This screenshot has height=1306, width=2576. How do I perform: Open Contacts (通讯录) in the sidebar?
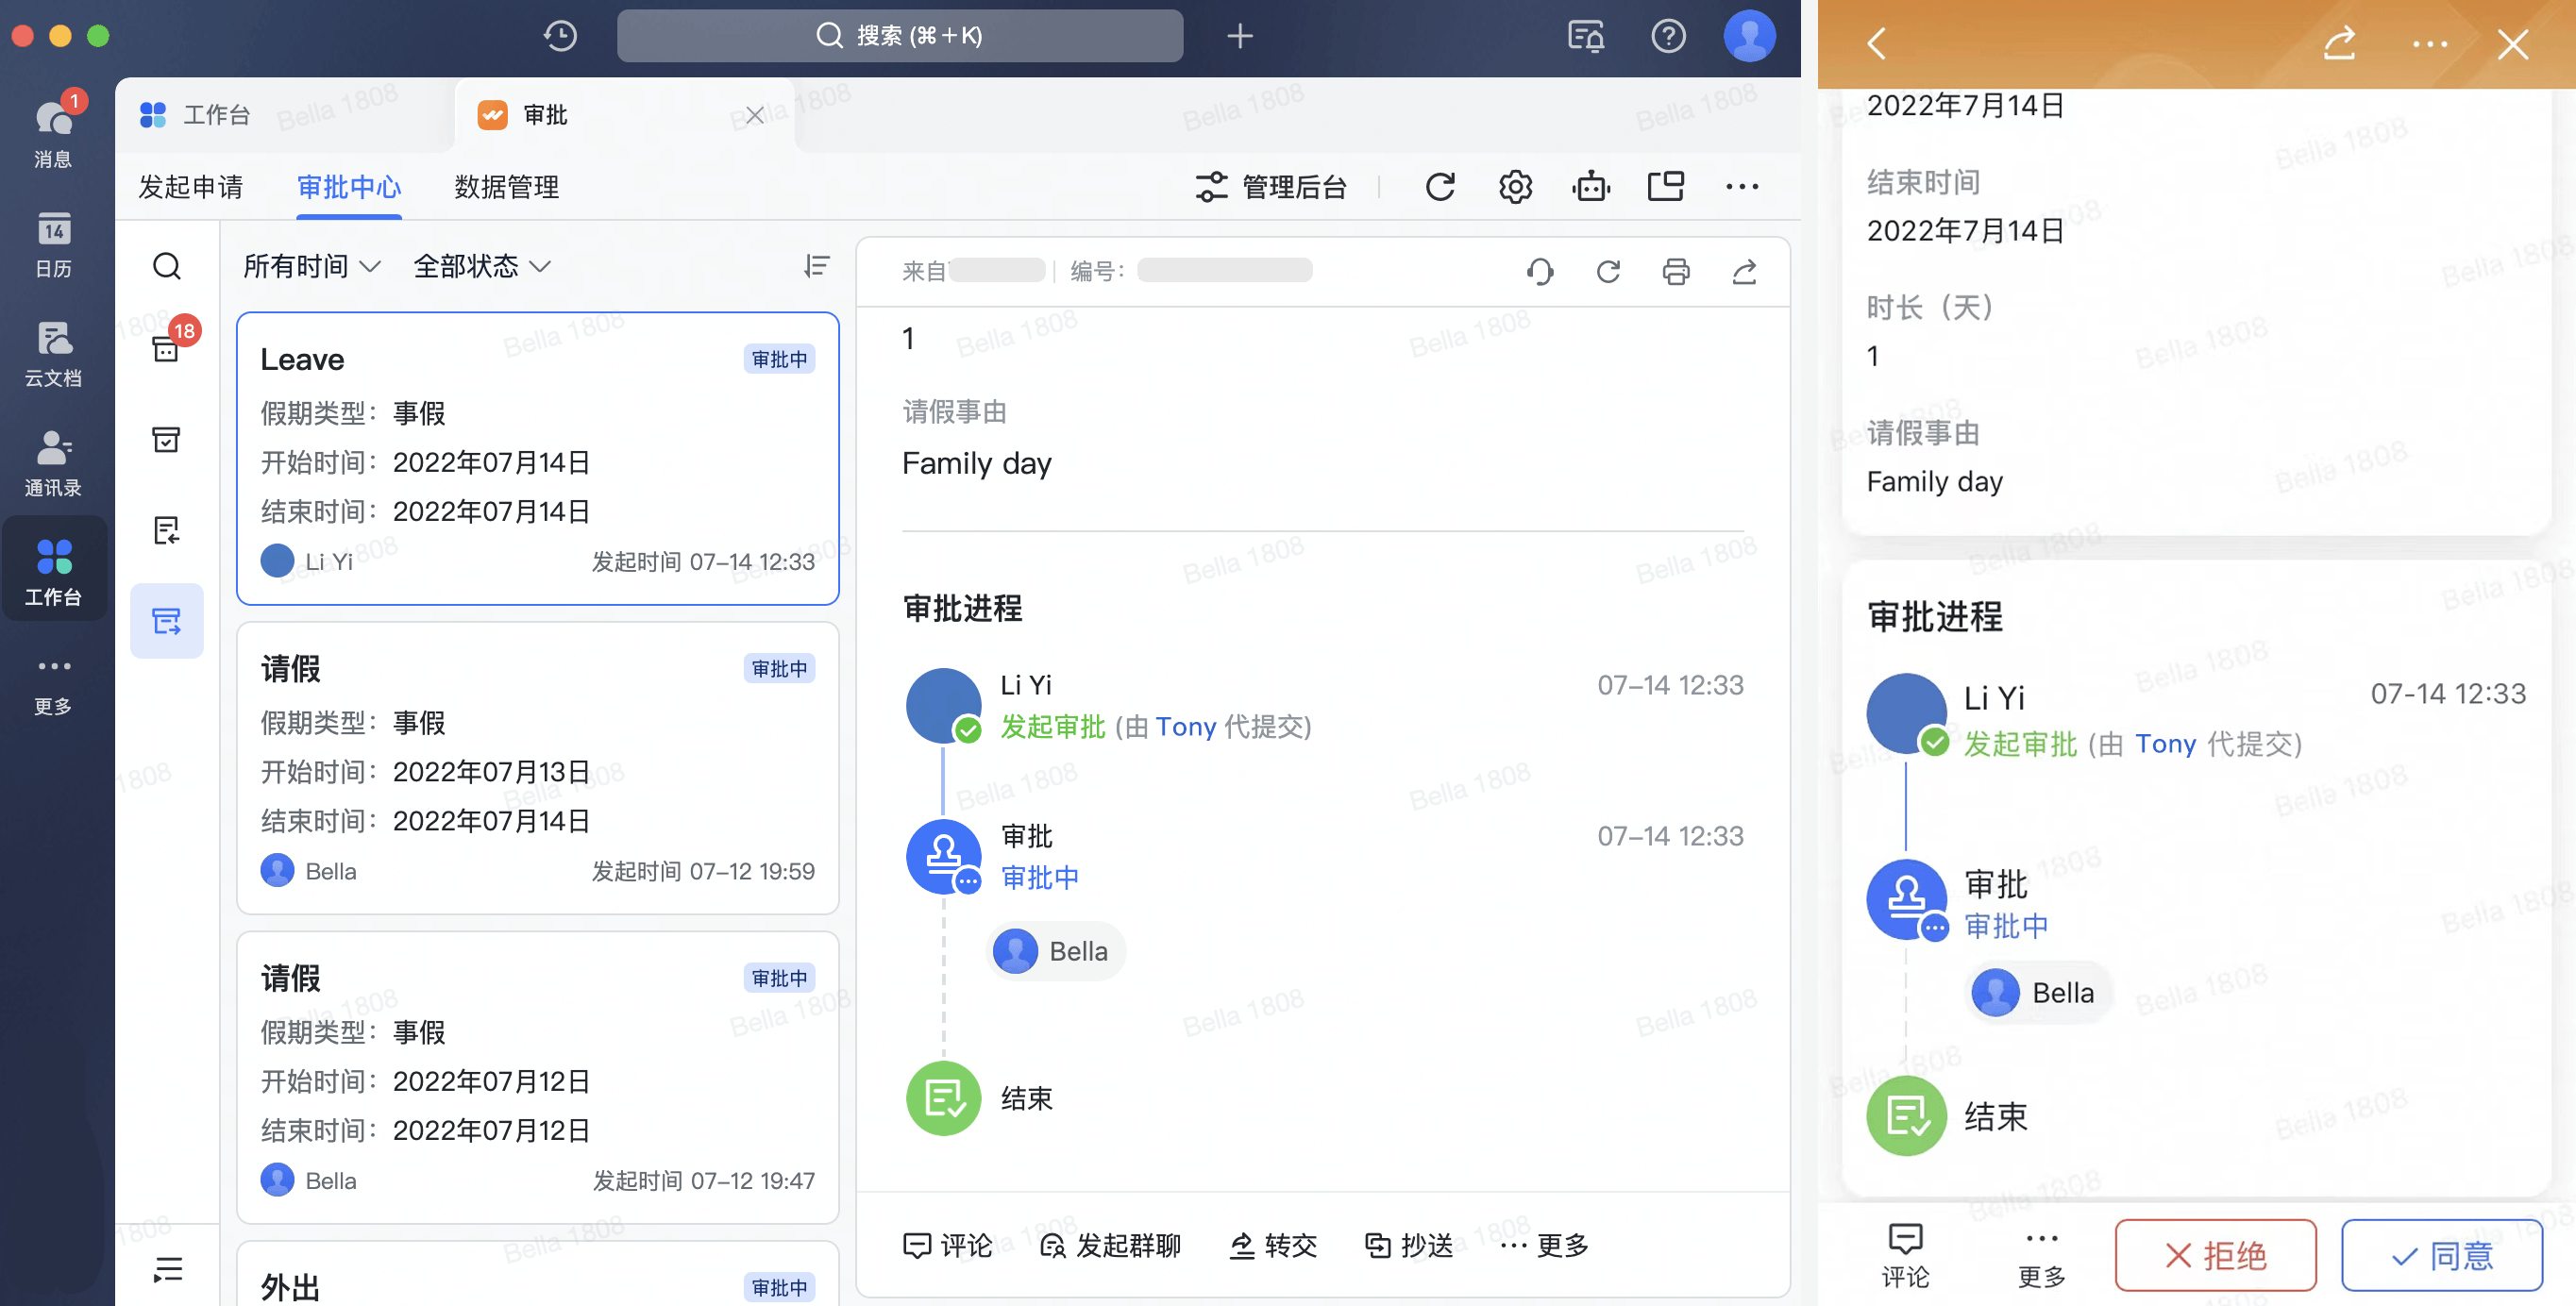coord(53,463)
